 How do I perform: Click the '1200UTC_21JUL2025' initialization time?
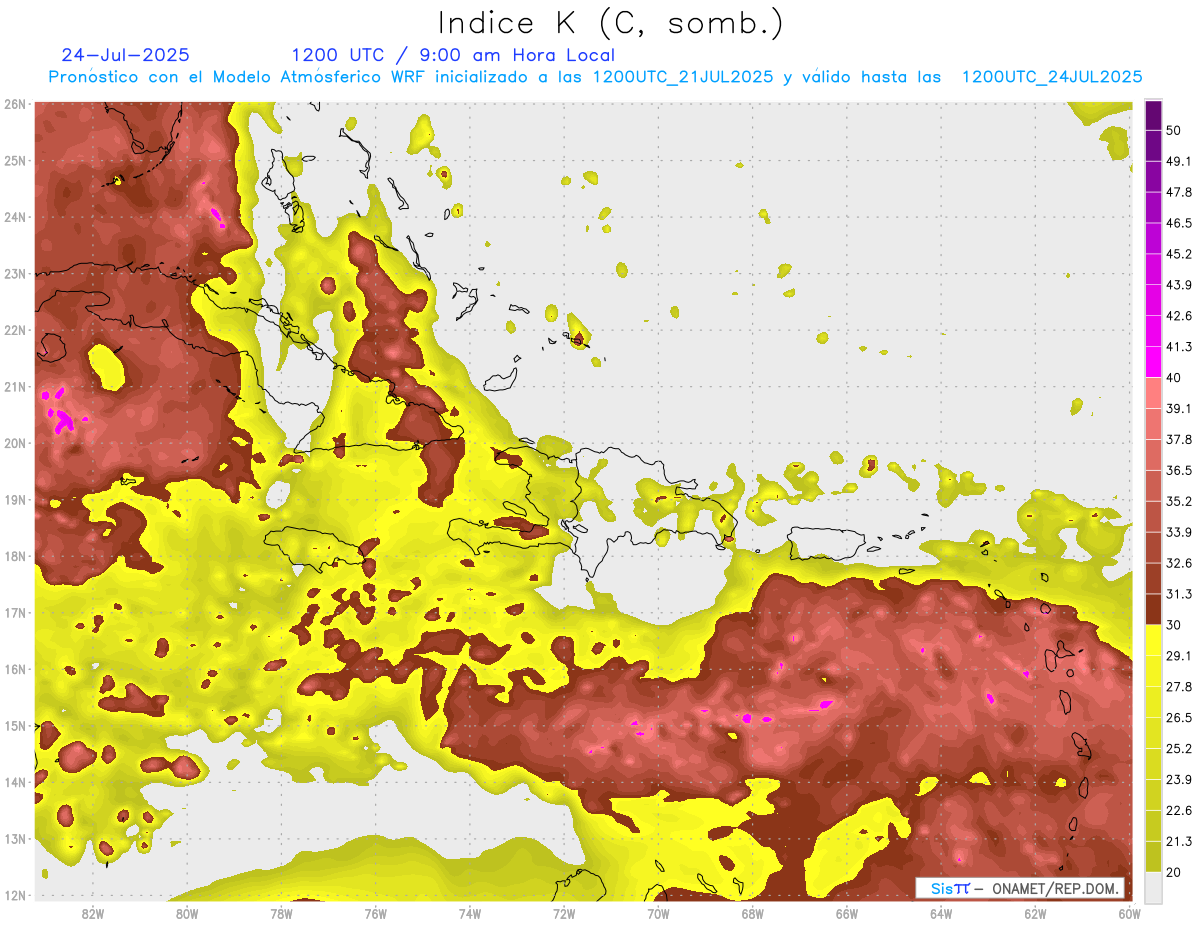pyautogui.click(x=683, y=77)
